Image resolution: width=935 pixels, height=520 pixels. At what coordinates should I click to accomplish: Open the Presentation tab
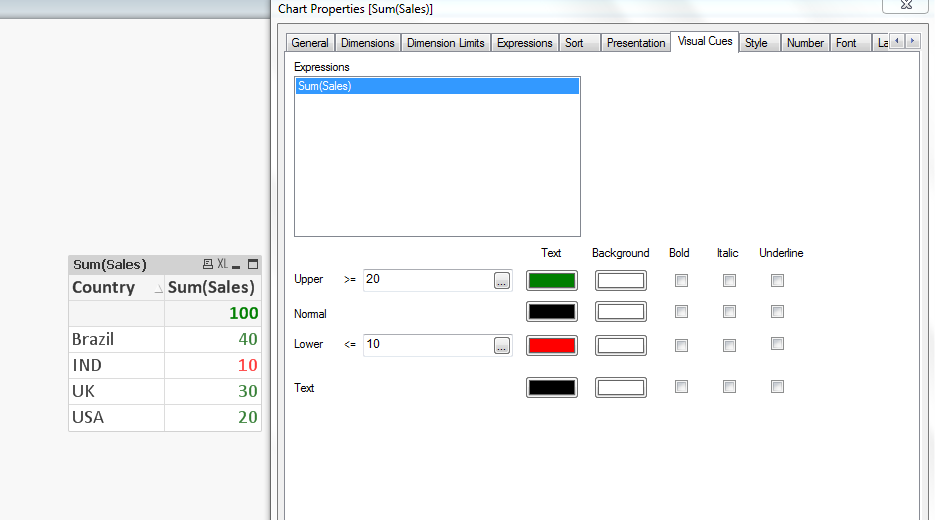pyautogui.click(x=636, y=43)
